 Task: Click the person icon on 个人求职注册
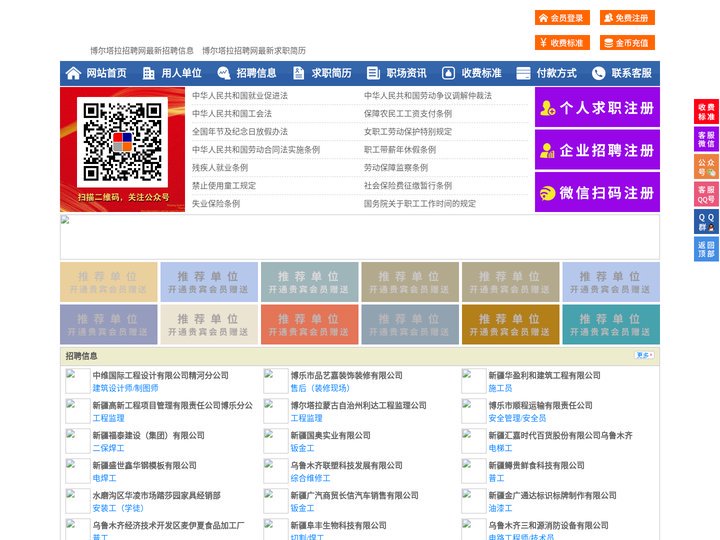547,108
